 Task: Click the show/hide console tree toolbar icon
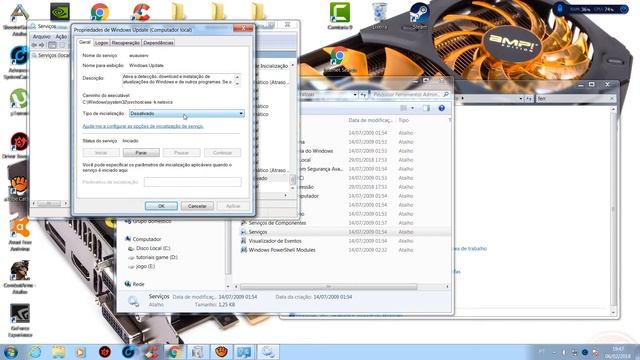pyautogui.click(x=52, y=45)
